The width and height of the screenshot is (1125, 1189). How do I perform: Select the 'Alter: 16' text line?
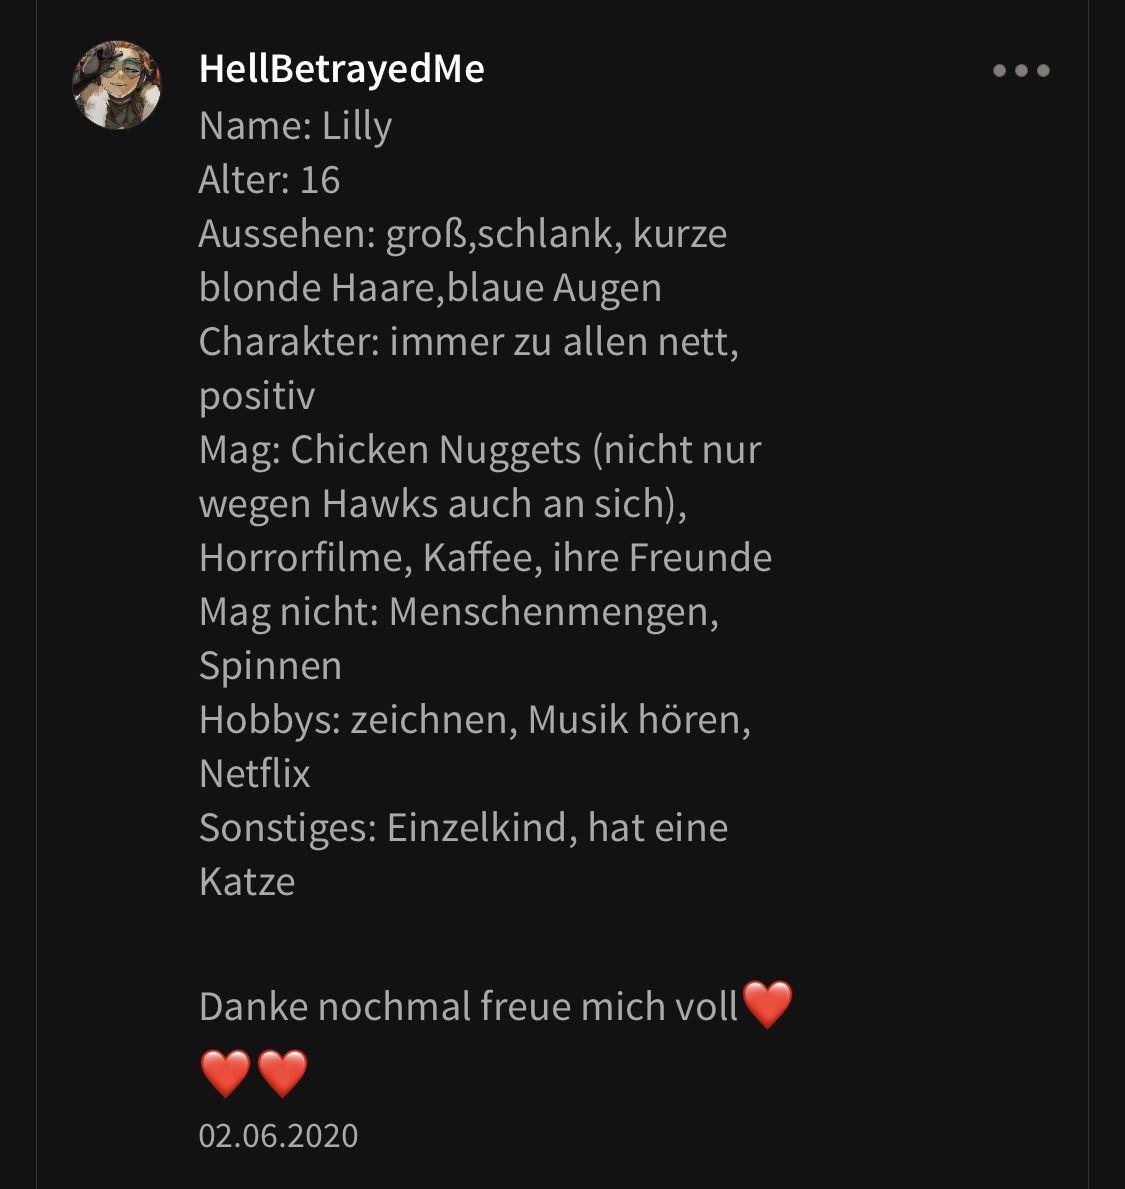269,180
